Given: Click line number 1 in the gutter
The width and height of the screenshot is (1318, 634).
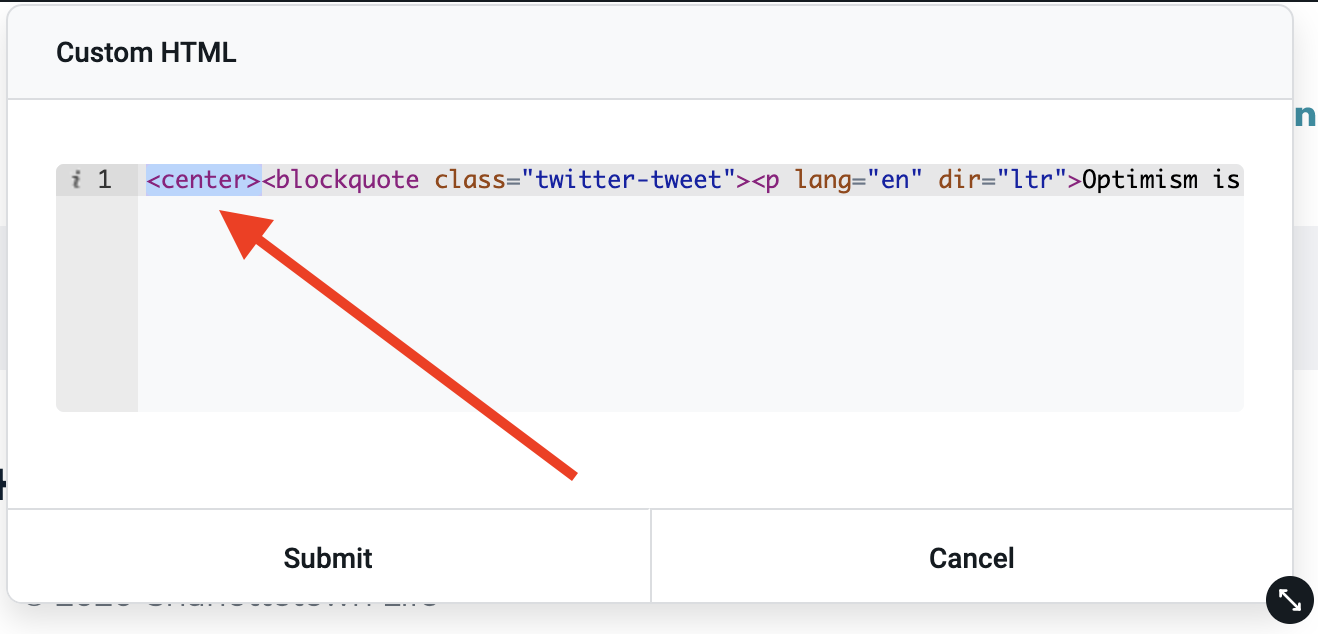Looking at the screenshot, I should click(104, 180).
